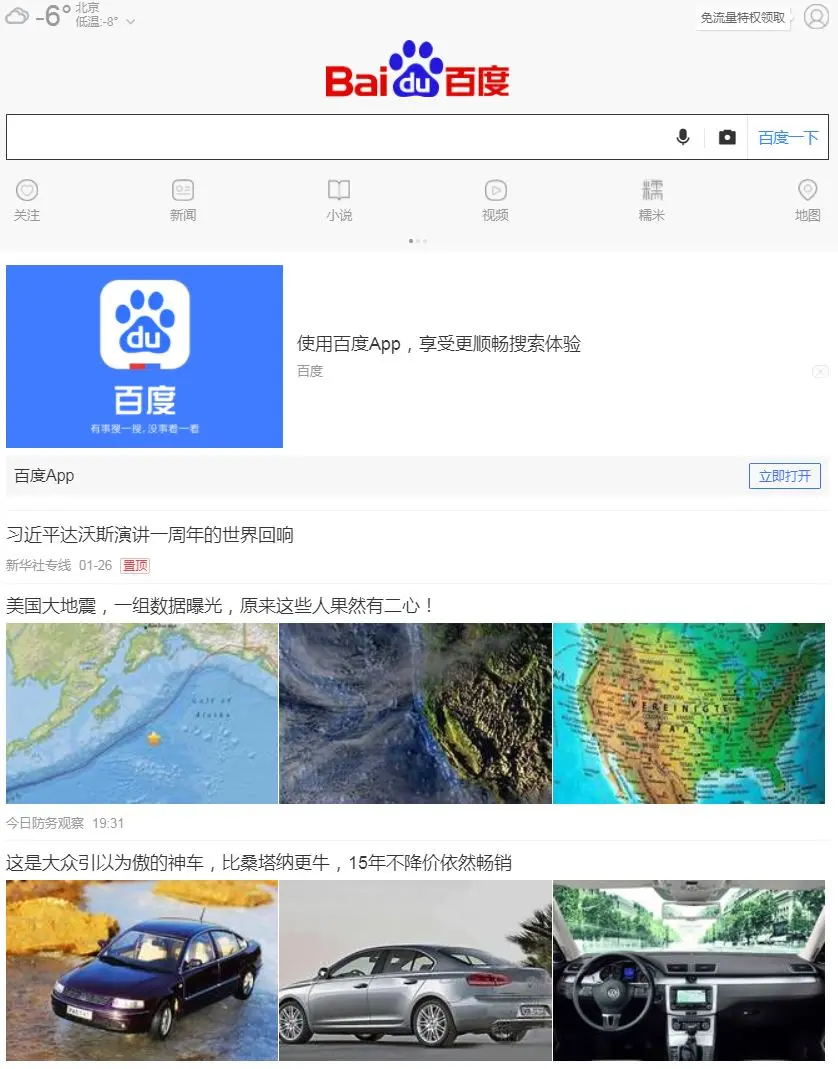
Task: Click the Baidu logo
Action: coord(417,70)
